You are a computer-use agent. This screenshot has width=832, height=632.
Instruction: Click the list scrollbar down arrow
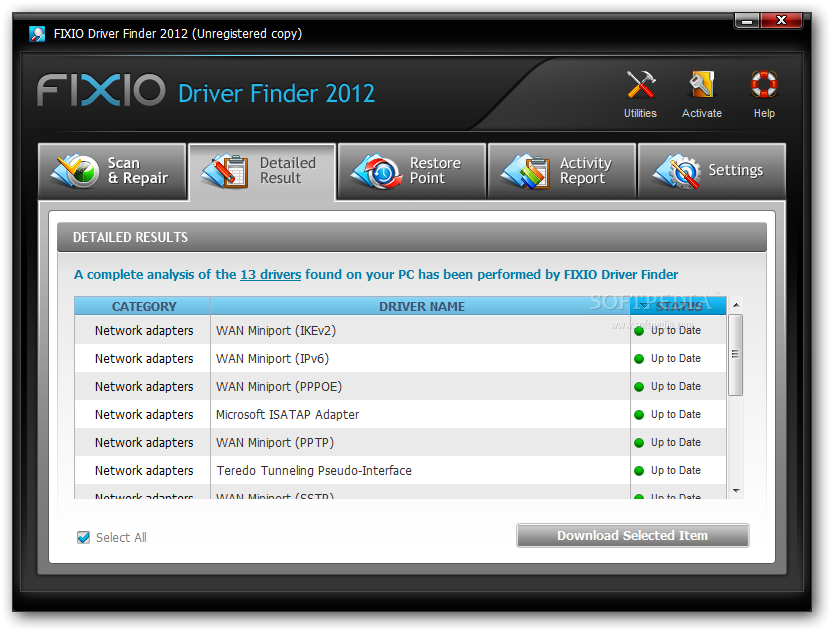coord(736,491)
